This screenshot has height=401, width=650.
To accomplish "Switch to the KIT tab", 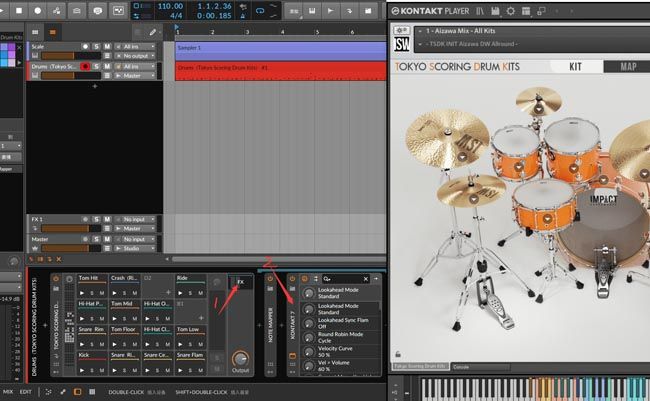I will 575,66.
